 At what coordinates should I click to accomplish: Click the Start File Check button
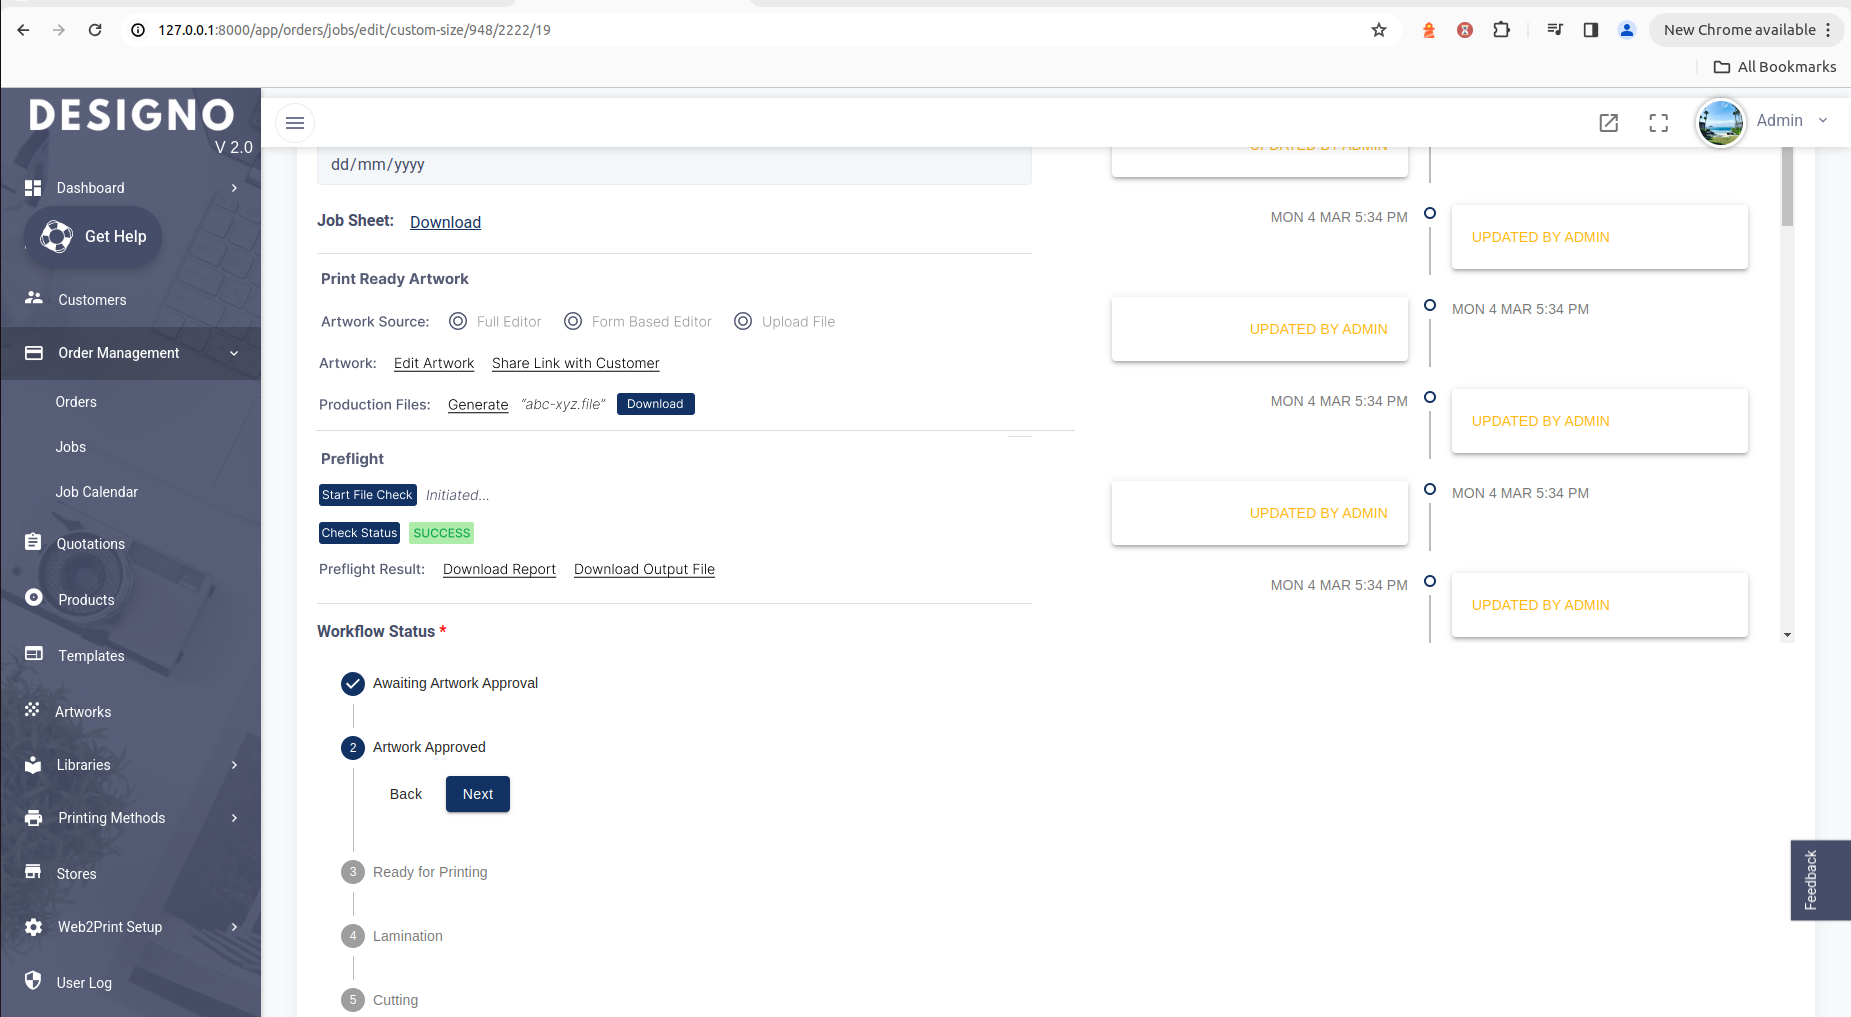[368, 495]
